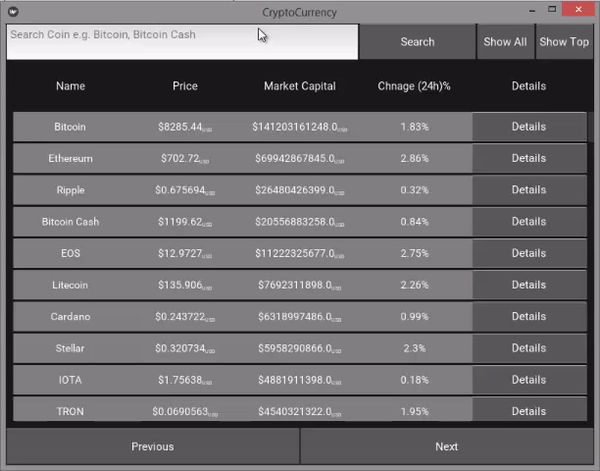Open Details for EOS
Screen dimensions: 600x471
coord(529,253)
